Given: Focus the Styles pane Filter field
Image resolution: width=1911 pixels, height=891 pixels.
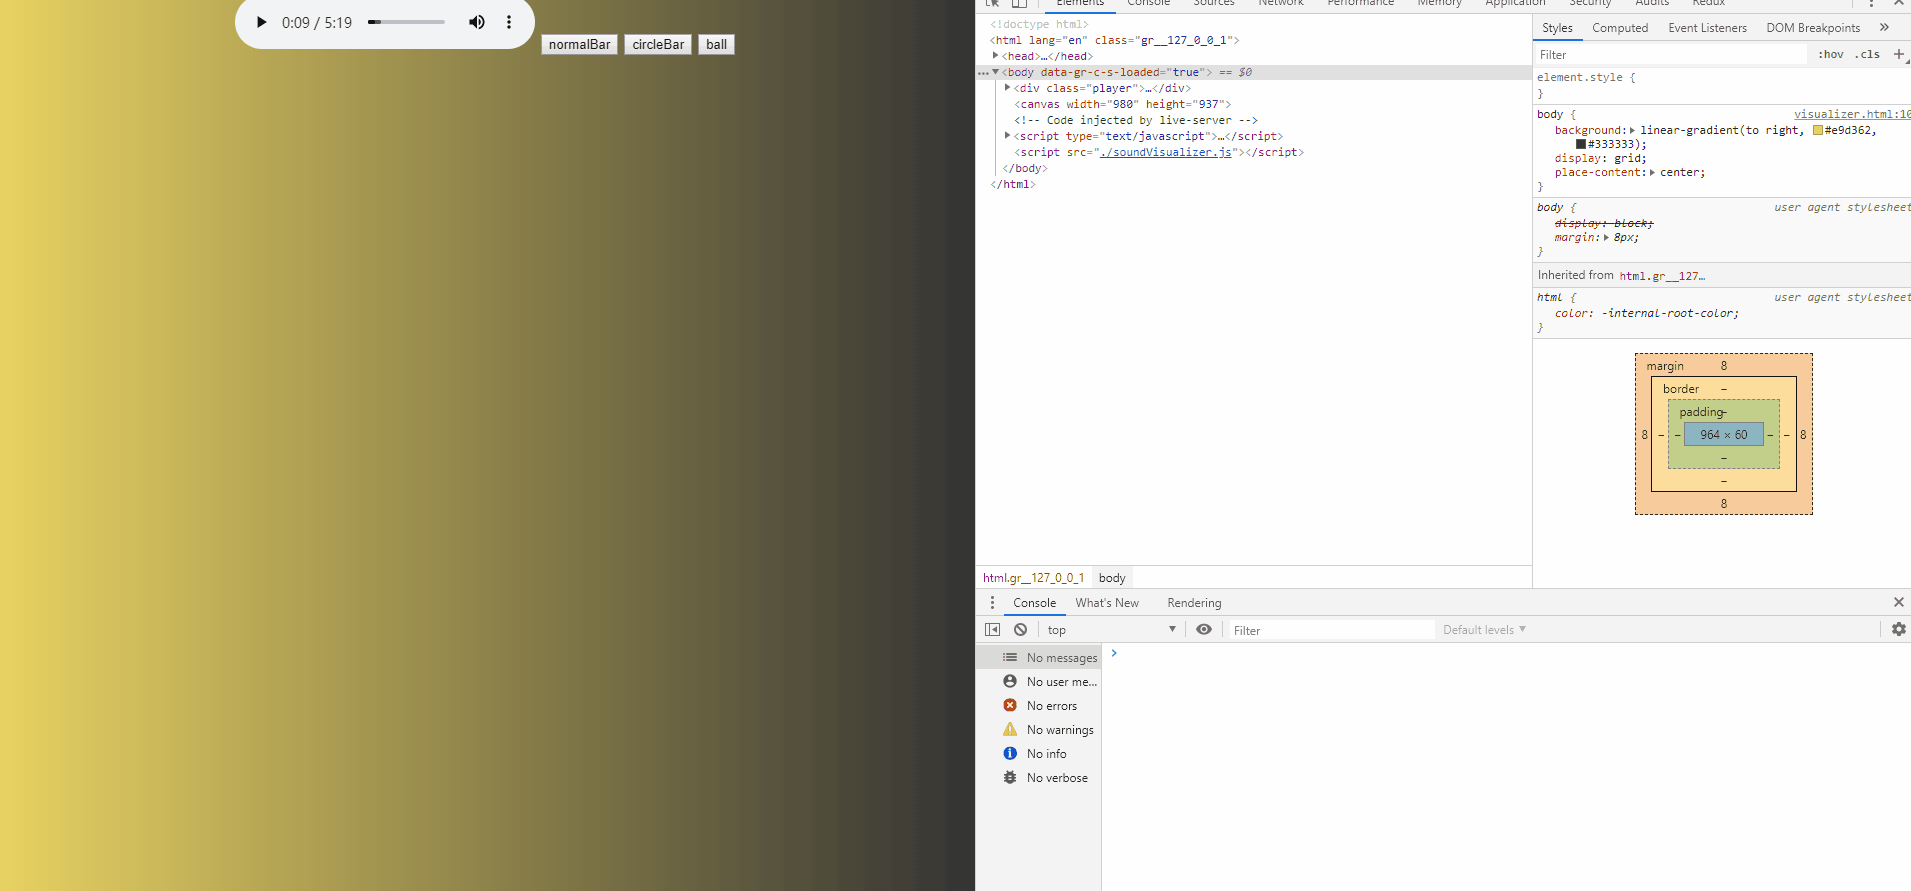Looking at the screenshot, I should (1672, 54).
